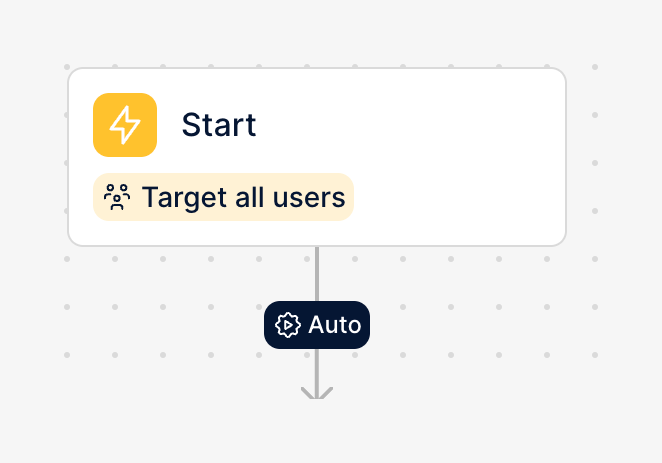Click empty space inside the Start card, right of the title
The width and height of the screenshot is (662, 463).
point(420,125)
